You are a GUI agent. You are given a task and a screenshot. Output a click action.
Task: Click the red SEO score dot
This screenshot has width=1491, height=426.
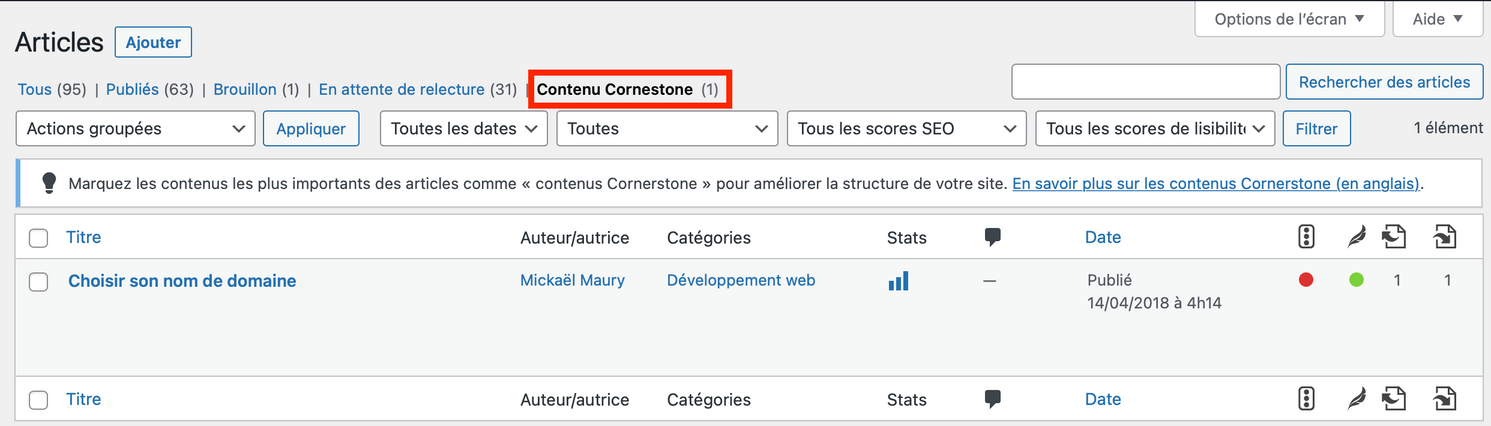click(1305, 281)
